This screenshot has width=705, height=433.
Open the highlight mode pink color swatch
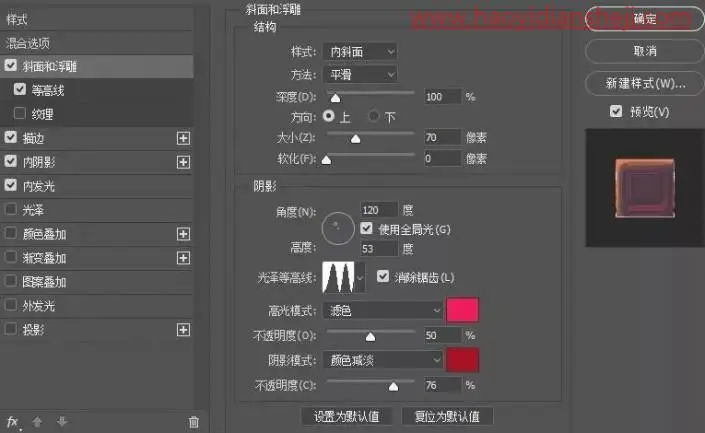point(462,310)
